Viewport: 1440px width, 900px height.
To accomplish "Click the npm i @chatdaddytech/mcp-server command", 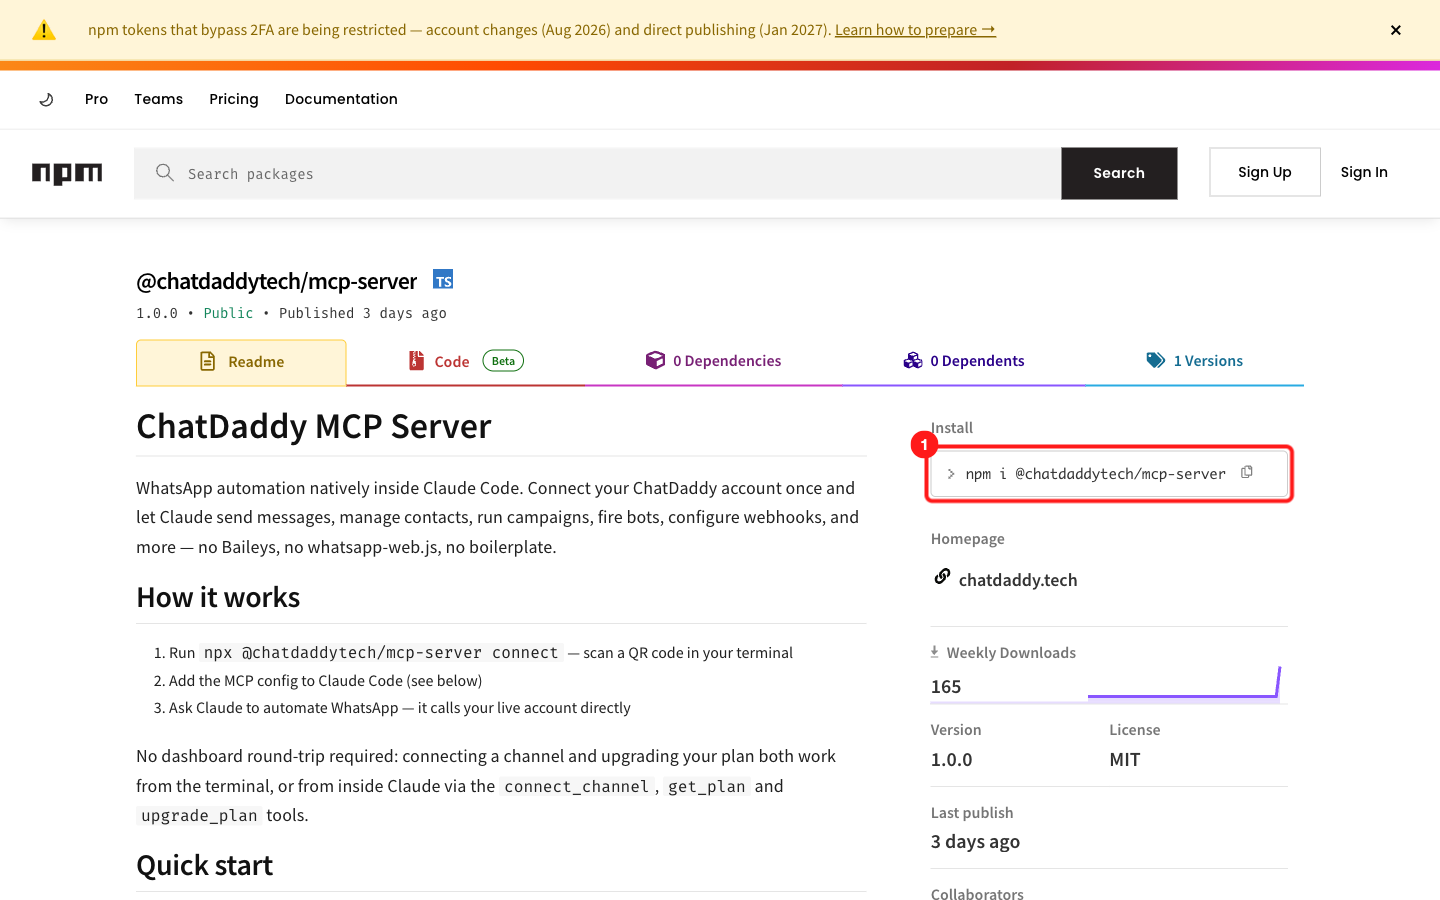I will 1095,474.
